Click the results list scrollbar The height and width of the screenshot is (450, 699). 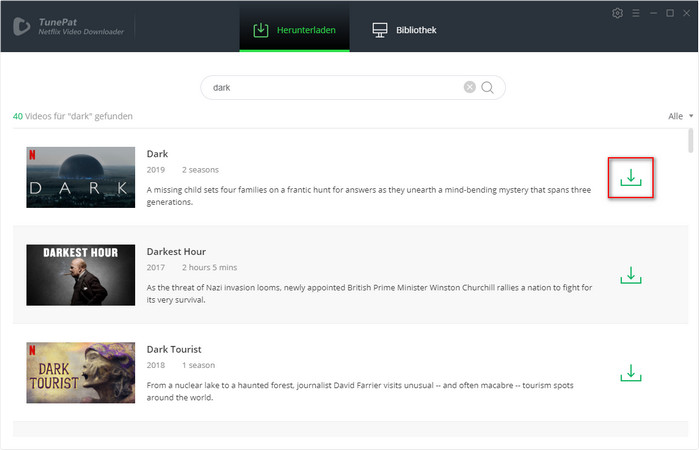click(691, 140)
